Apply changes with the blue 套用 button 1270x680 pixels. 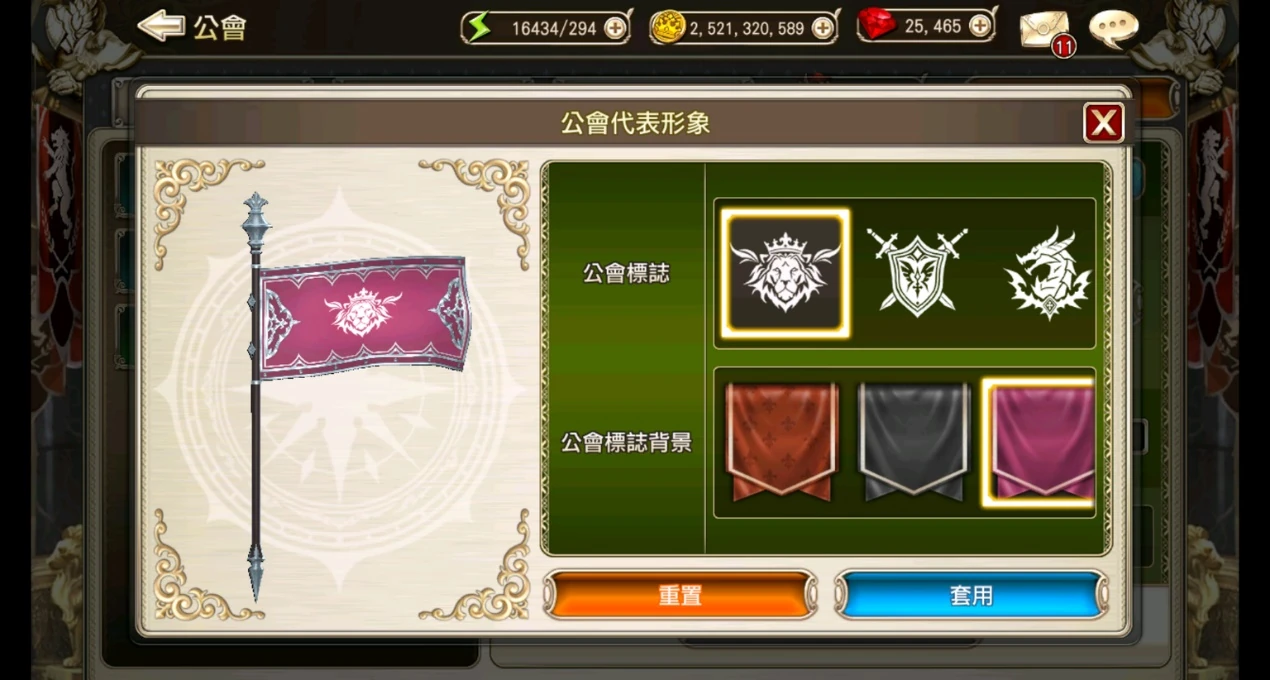tap(971, 596)
